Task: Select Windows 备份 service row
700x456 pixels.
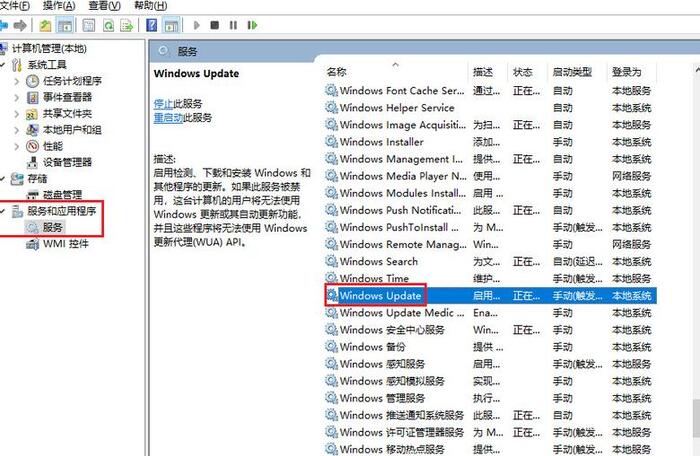Action: tap(490, 347)
